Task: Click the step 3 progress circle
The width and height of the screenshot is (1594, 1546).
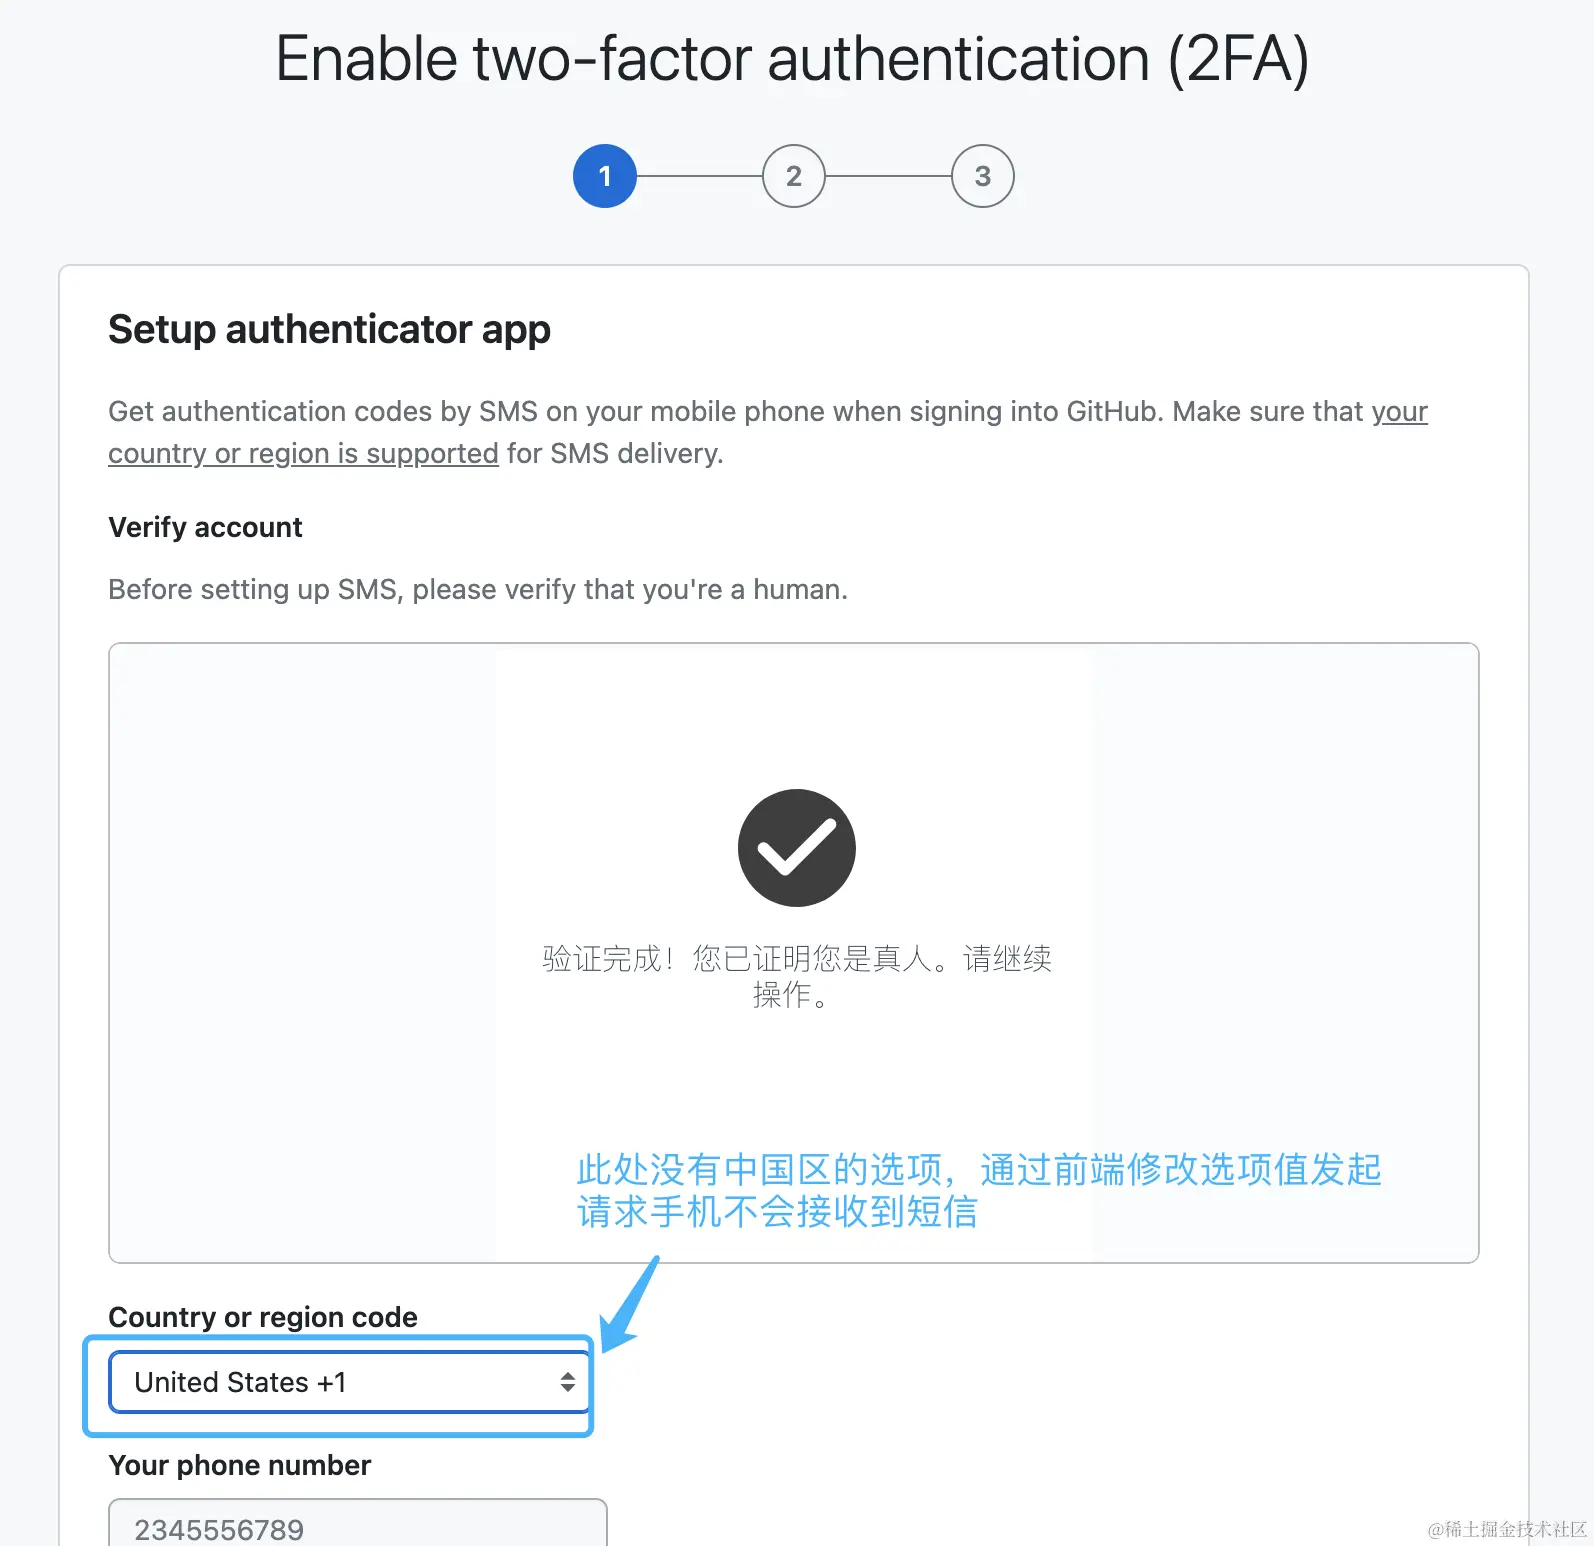Action: pos(982,176)
